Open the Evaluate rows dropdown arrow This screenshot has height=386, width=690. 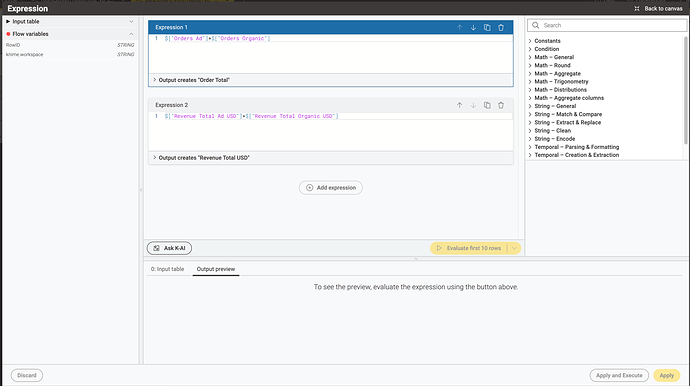514,248
